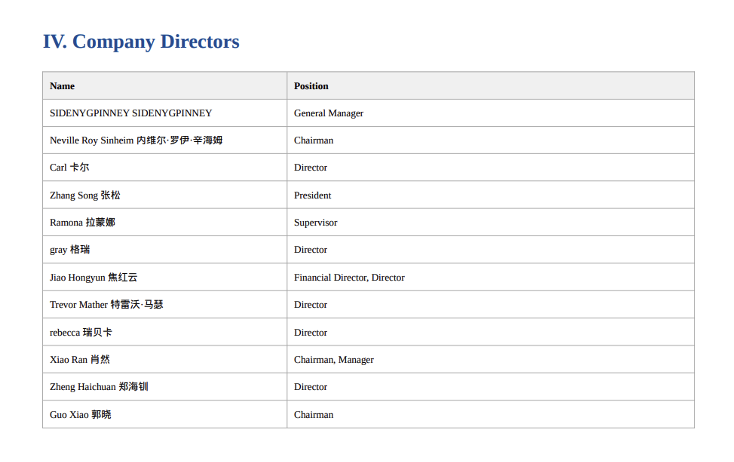Click the Trevor Mather name cell
The height and width of the screenshot is (462, 734).
(x=106, y=304)
